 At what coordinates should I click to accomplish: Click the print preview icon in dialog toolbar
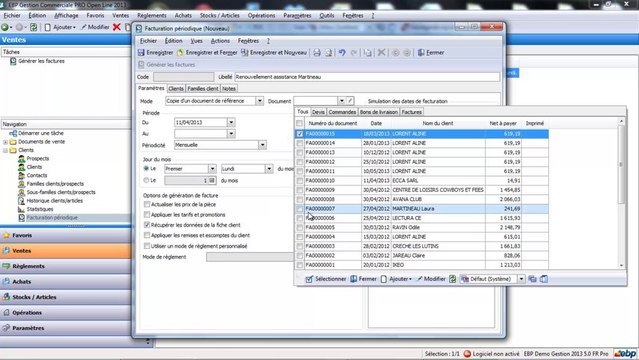tap(328, 53)
